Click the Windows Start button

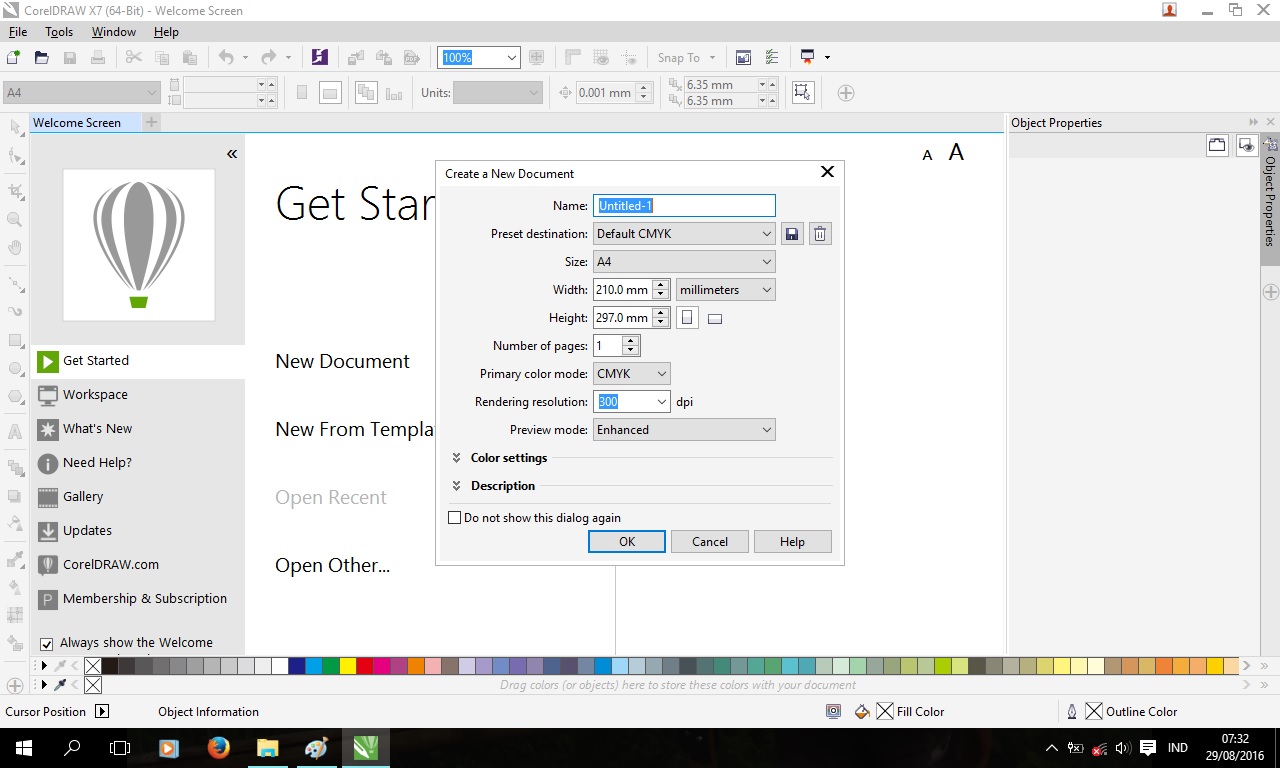23,747
